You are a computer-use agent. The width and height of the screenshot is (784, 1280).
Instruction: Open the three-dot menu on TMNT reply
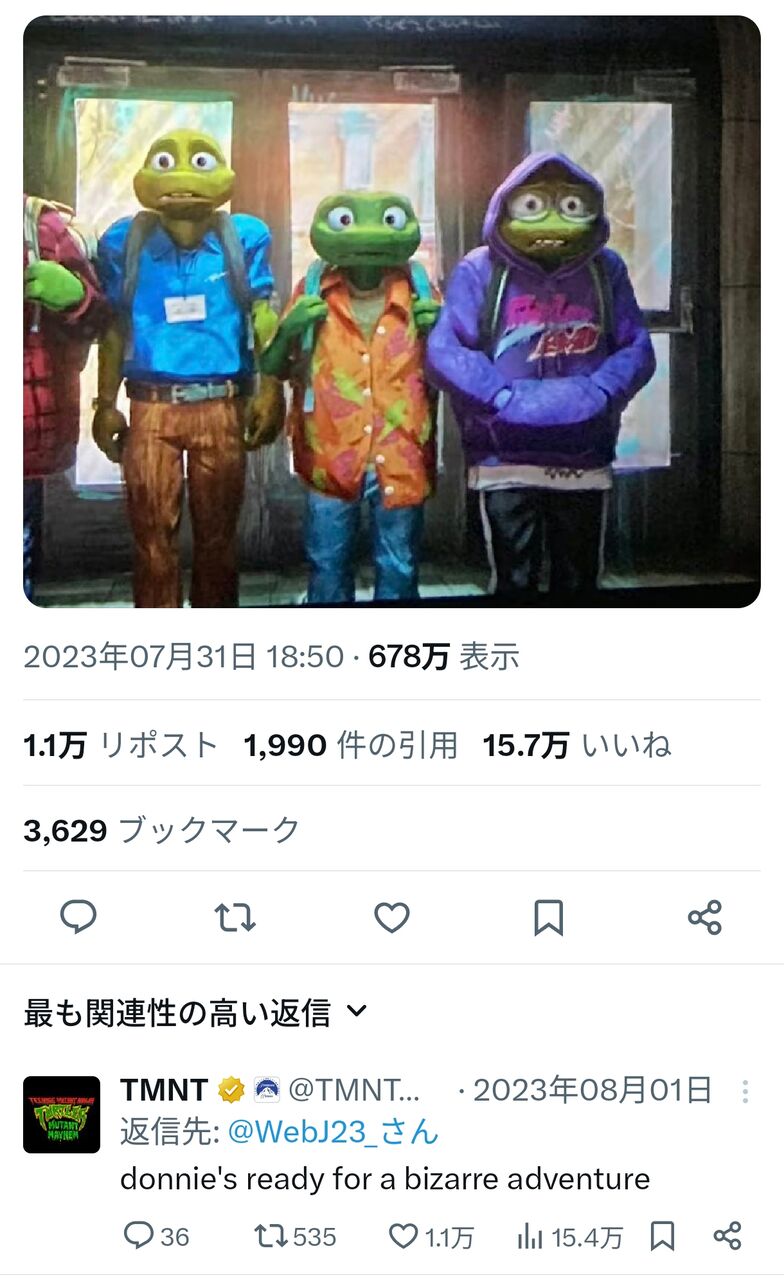(x=745, y=1091)
